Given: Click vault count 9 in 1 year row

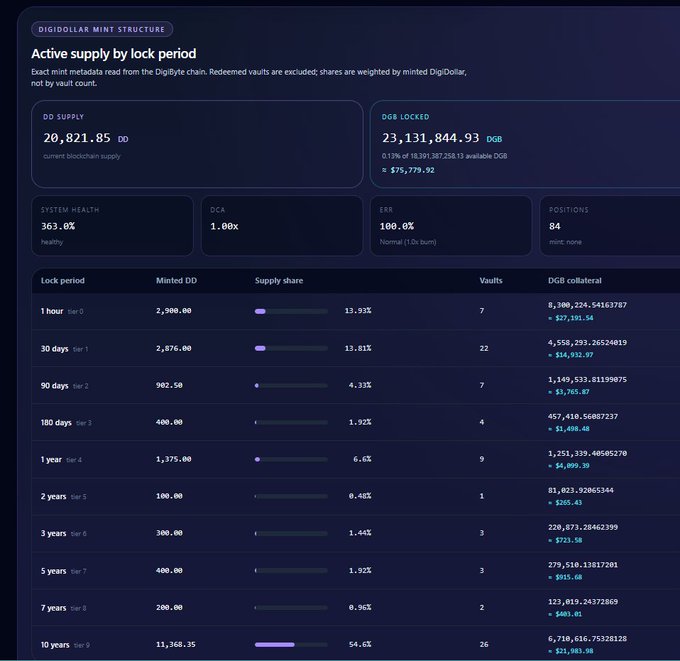Looking at the screenshot, I should [x=482, y=459].
